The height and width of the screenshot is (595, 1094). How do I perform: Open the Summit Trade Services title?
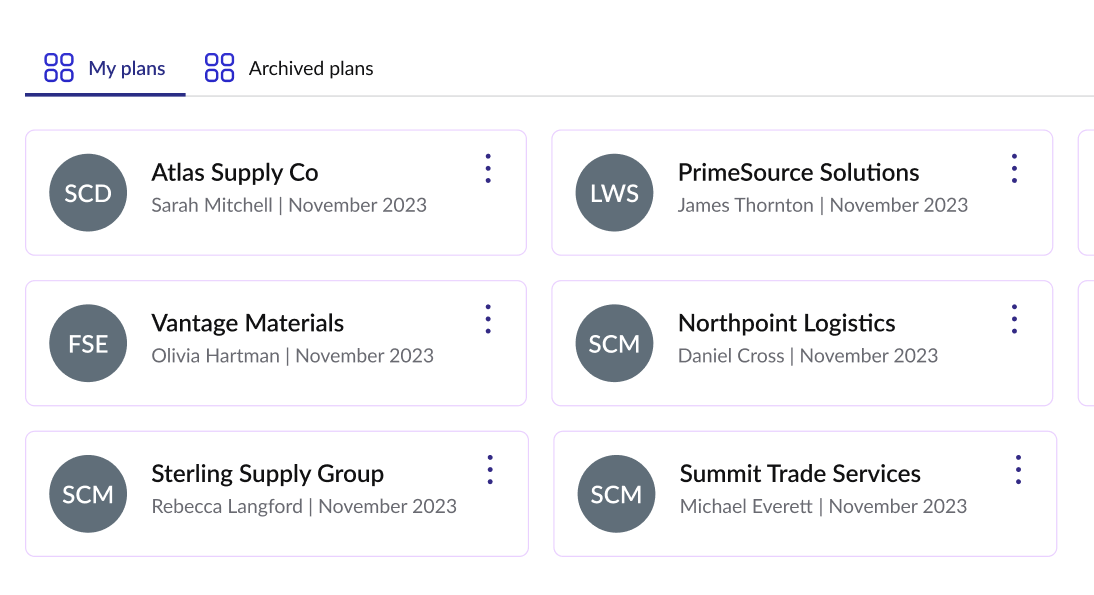pos(800,474)
